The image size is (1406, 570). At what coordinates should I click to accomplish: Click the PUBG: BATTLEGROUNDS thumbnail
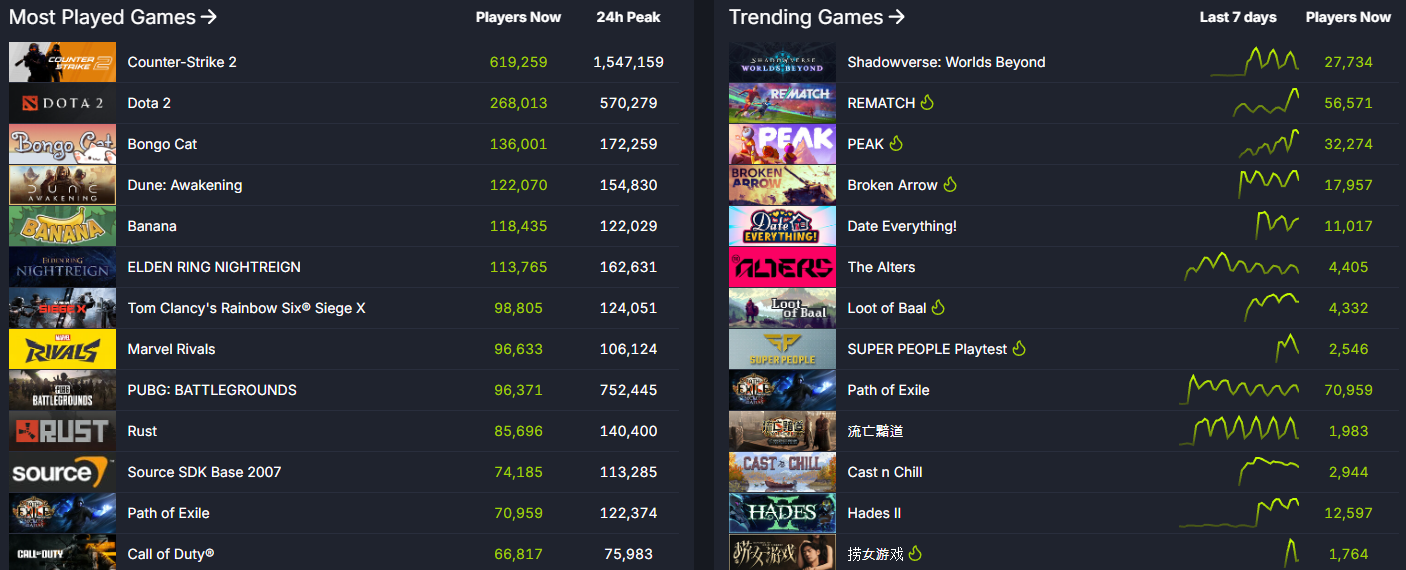(62, 390)
